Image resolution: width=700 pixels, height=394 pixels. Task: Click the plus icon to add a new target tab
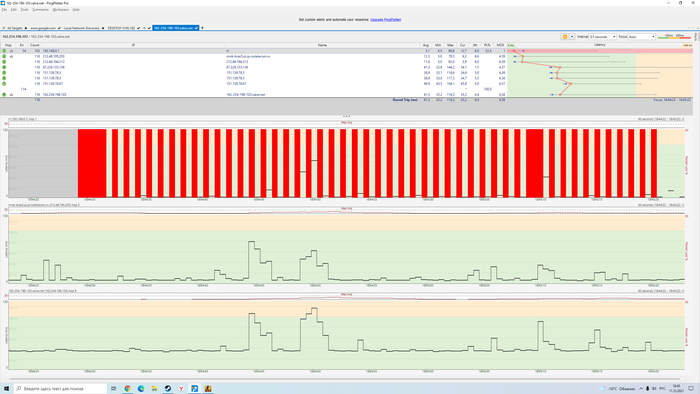(x=202, y=28)
